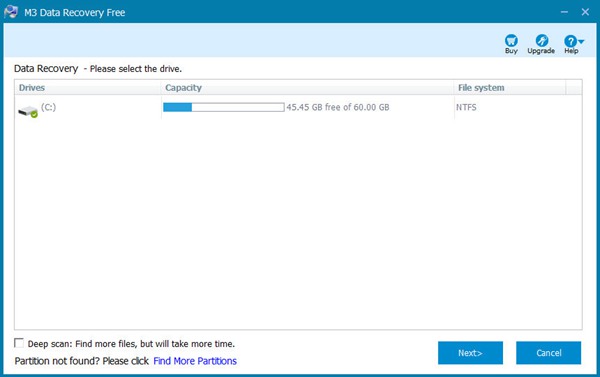Proceed with the Next> button
600x377 pixels.
[x=470, y=353]
